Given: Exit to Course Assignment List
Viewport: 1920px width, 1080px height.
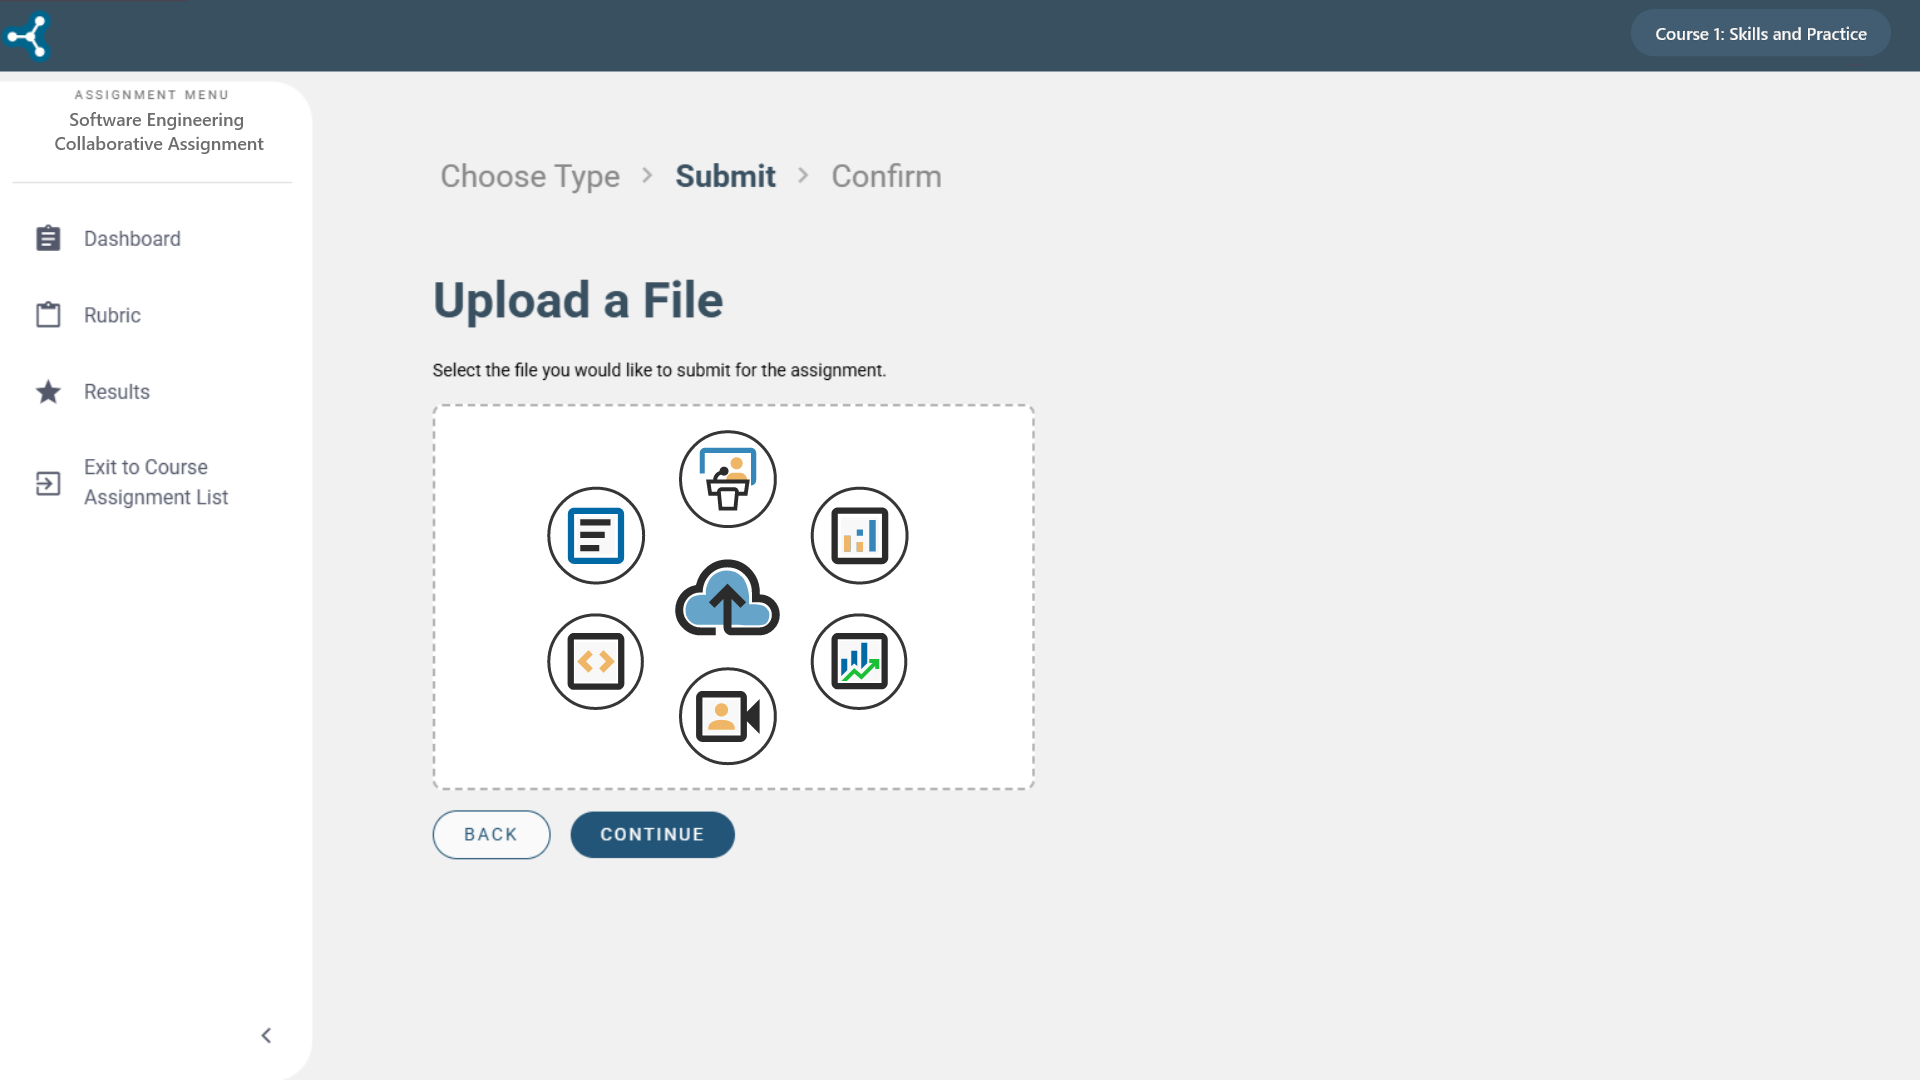Looking at the screenshot, I should pyautogui.click(x=155, y=482).
